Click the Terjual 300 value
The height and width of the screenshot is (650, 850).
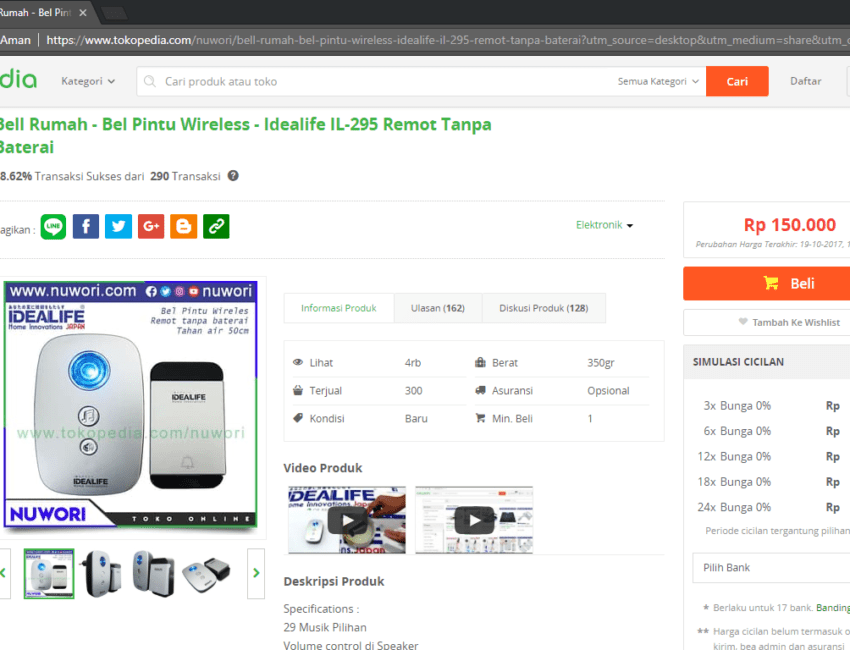coord(414,390)
